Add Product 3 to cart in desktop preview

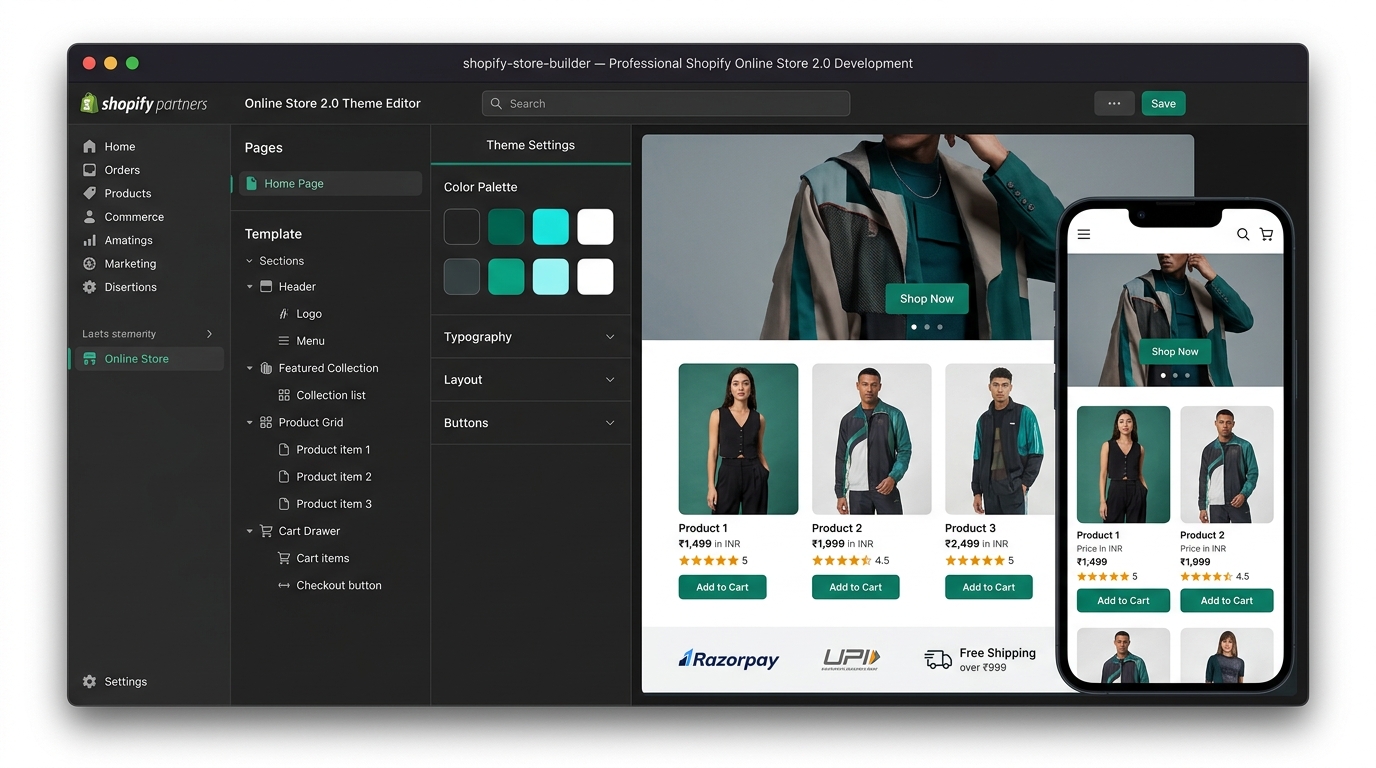tap(989, 587)
